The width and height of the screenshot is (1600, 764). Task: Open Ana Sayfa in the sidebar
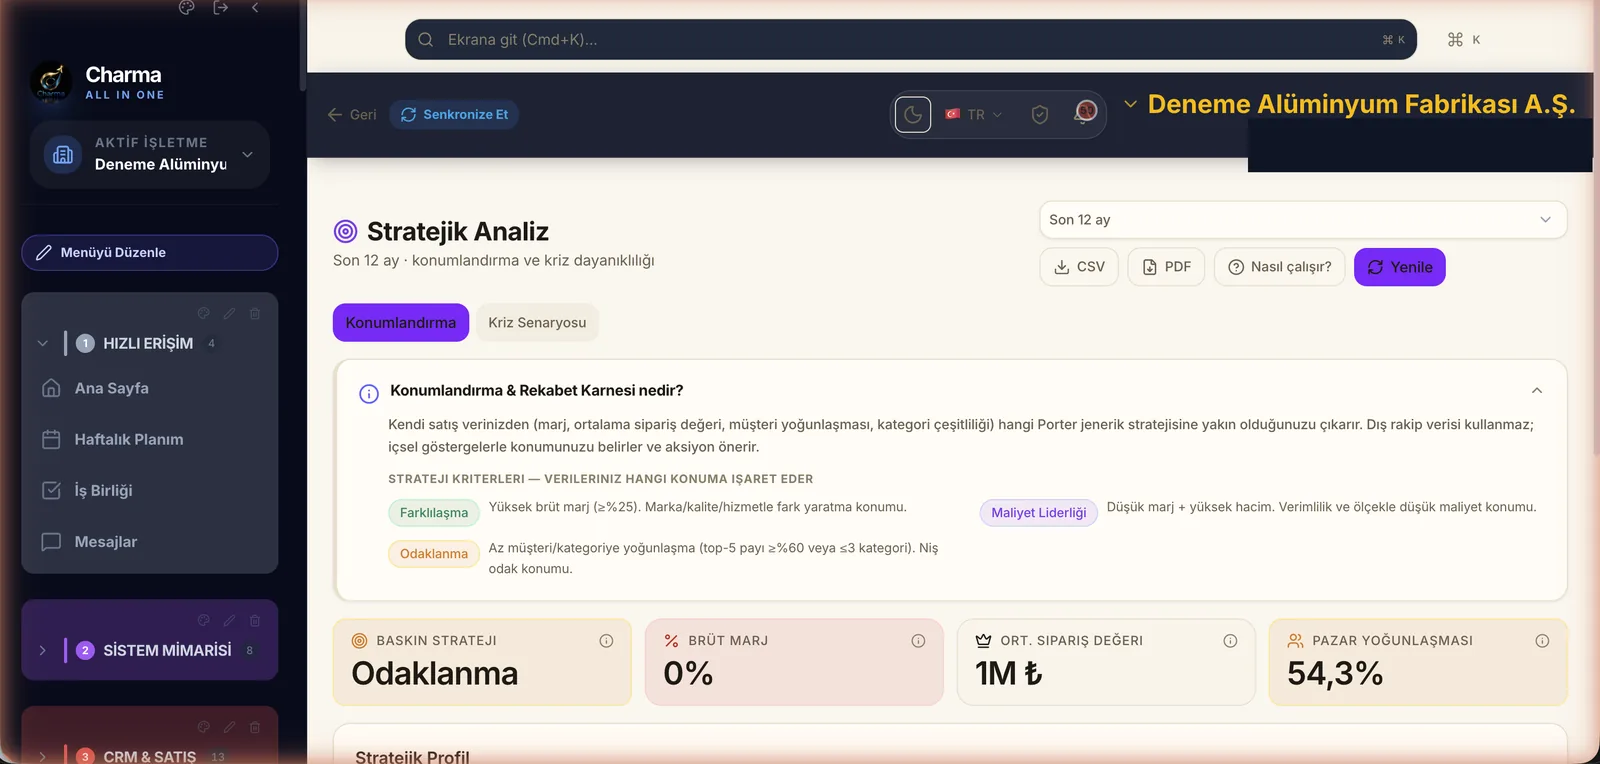[x=150, y=388]
